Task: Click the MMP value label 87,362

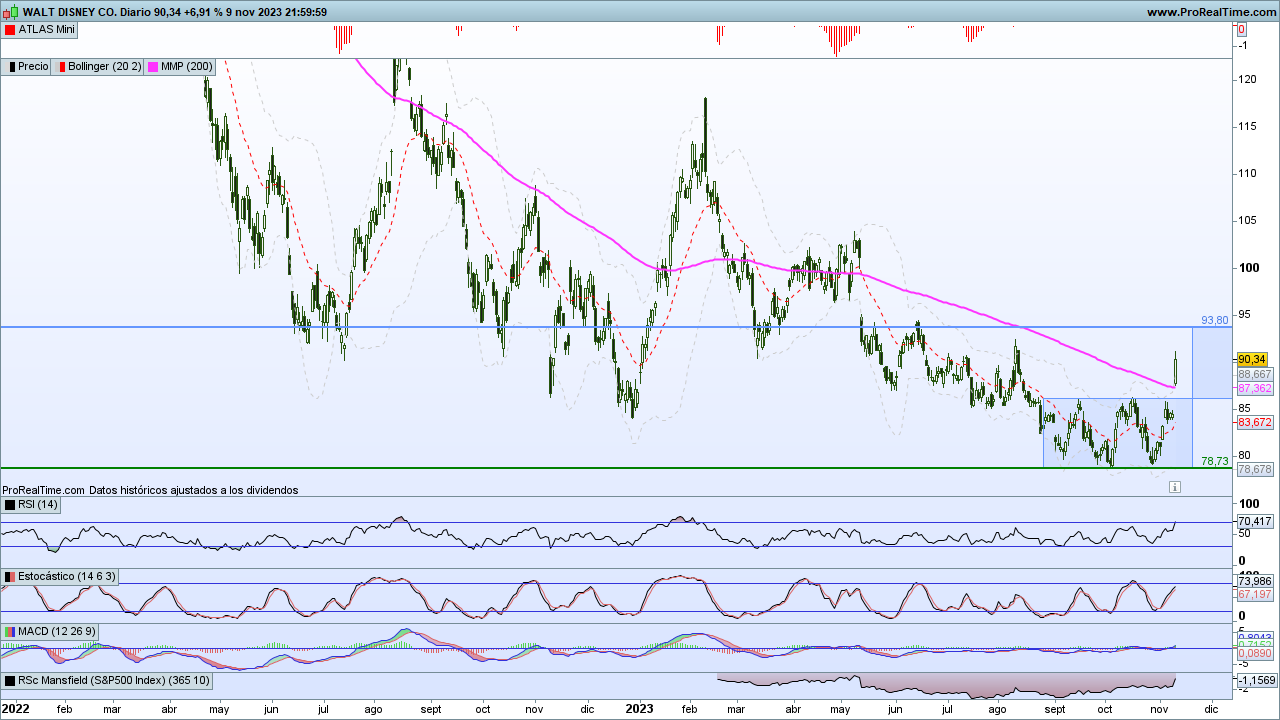Action: tap(1254, 388)
